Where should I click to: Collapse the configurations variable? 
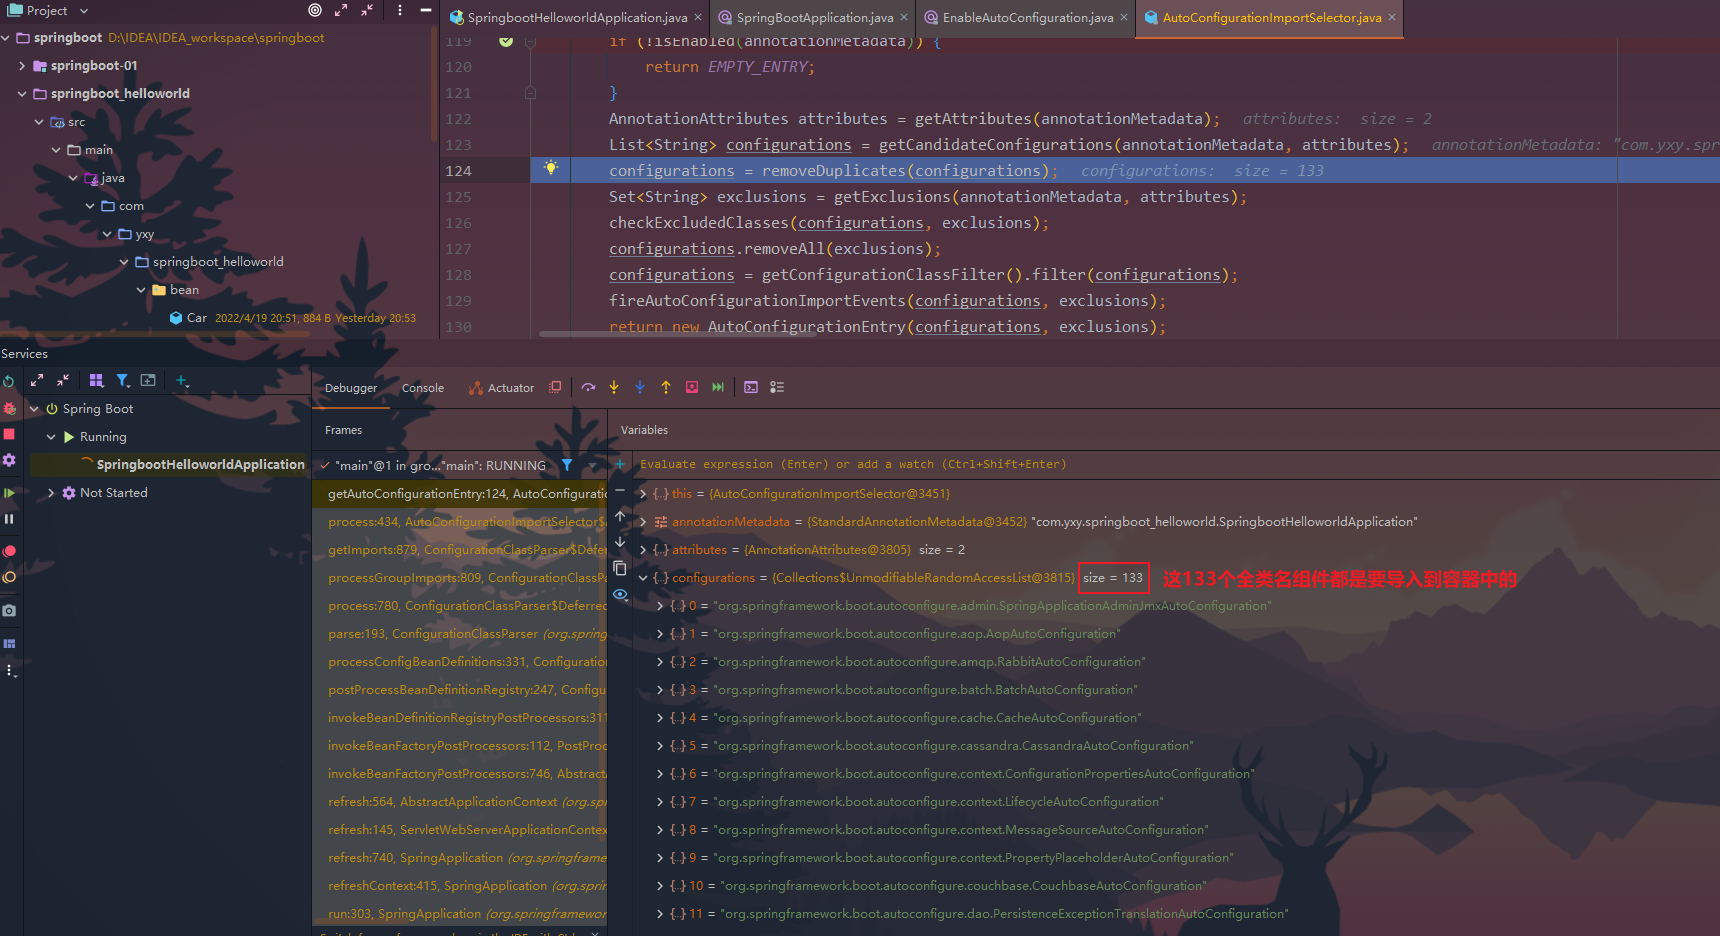643,578
